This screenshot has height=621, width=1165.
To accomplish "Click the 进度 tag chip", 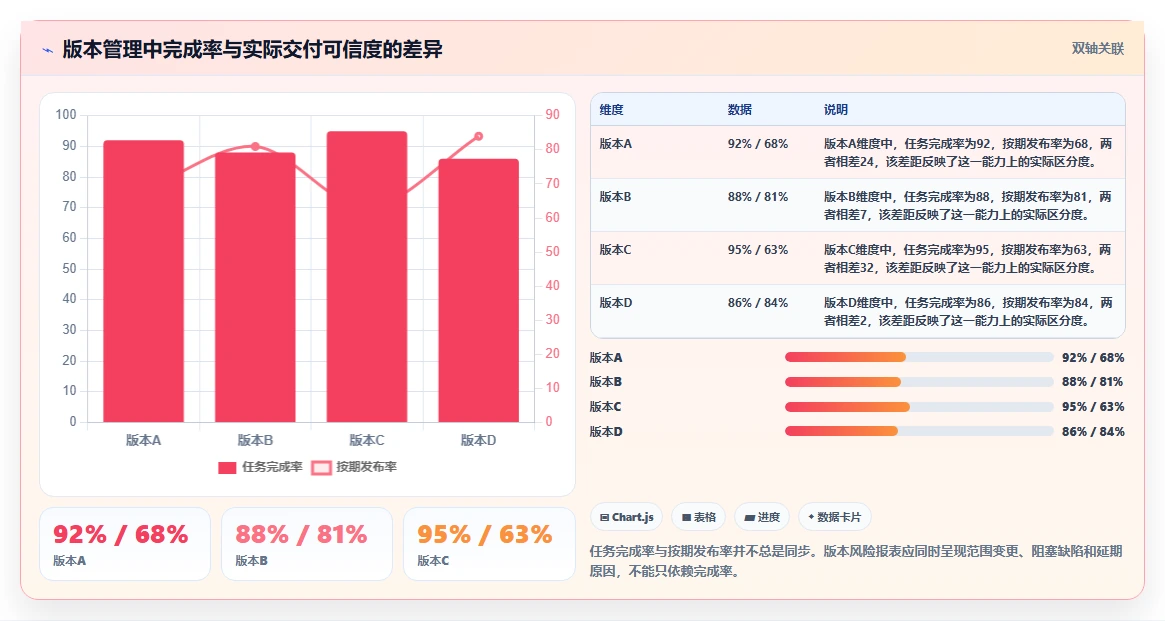I will (762, 517).
